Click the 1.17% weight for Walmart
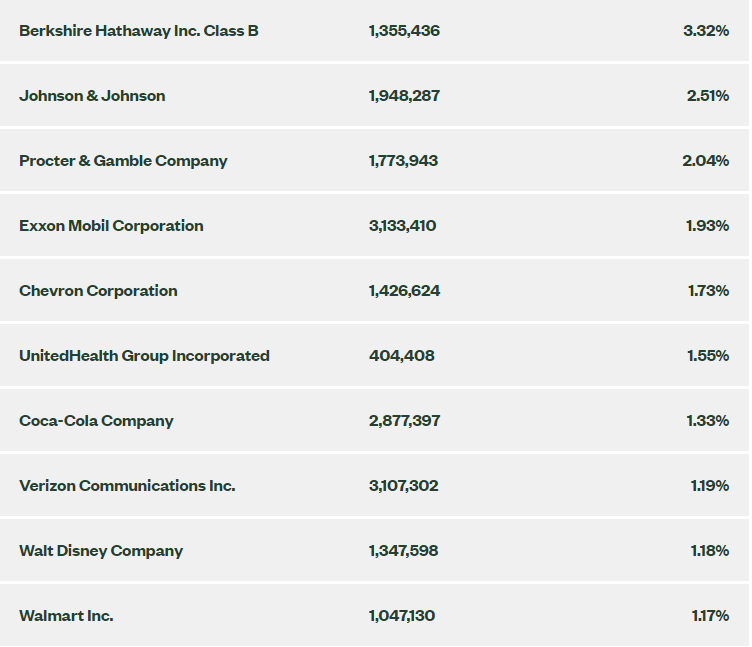The image size is (752, 647). point(710,616)
